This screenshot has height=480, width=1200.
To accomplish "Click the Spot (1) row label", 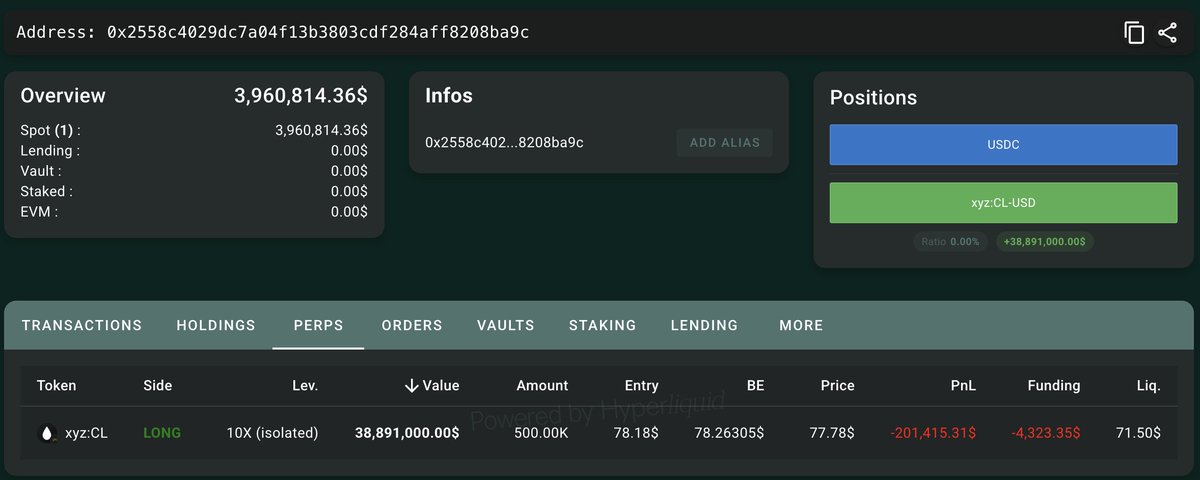I will [x=51, y=130].
